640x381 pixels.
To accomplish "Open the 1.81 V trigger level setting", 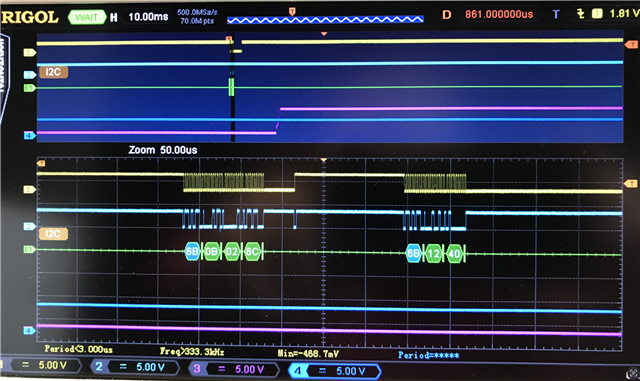I will click(624, 13).
